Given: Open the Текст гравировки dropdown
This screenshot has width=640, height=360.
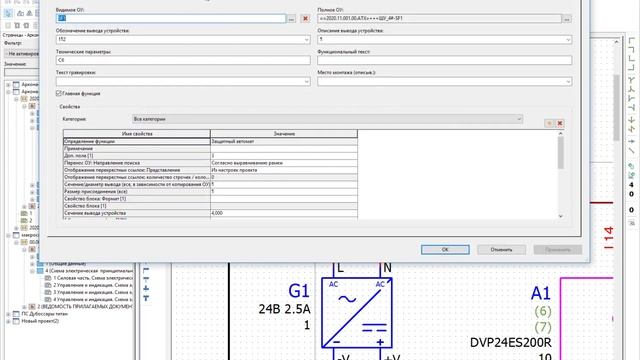Looking at the screenshot, I should [307, 82].
